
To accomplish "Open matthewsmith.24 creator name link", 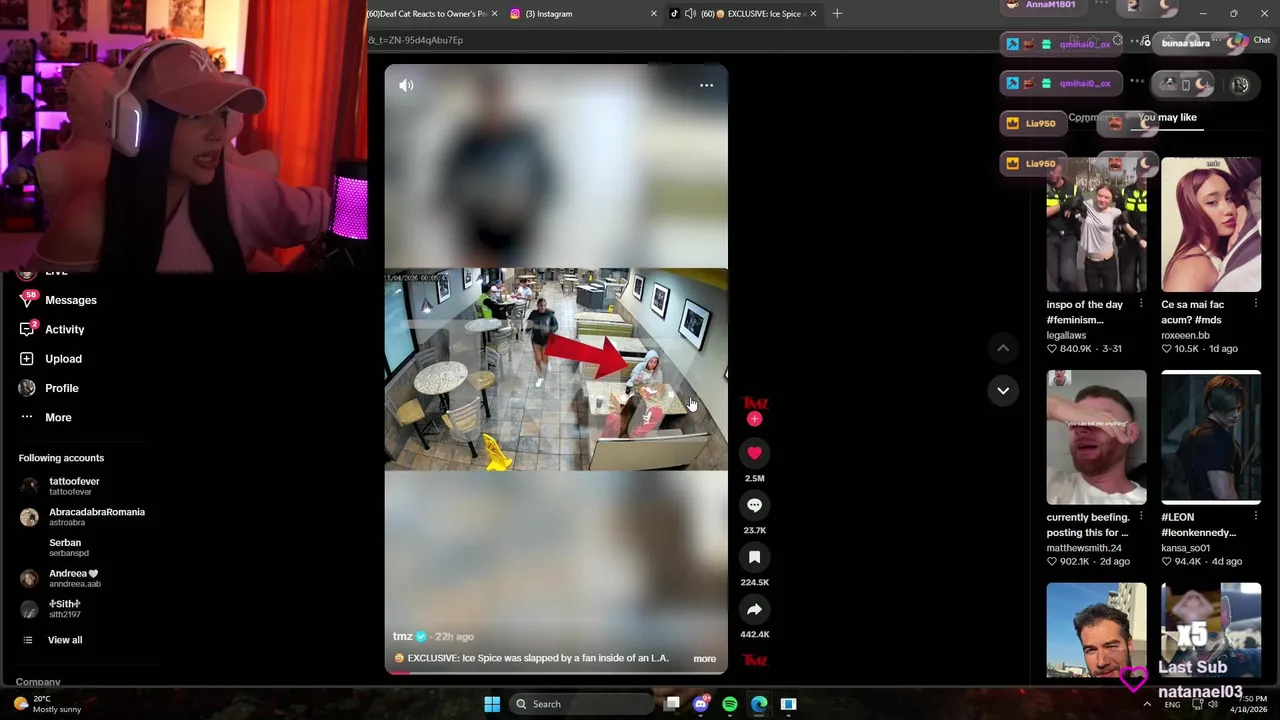I will (x=1084, y=548).
